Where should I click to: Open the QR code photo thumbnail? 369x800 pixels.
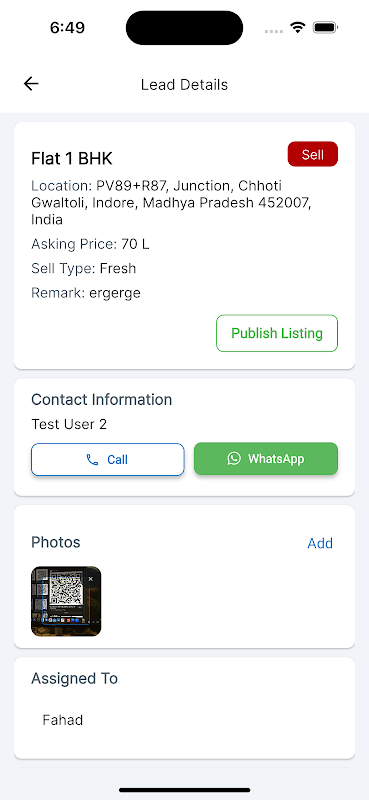tap(66, 602)
